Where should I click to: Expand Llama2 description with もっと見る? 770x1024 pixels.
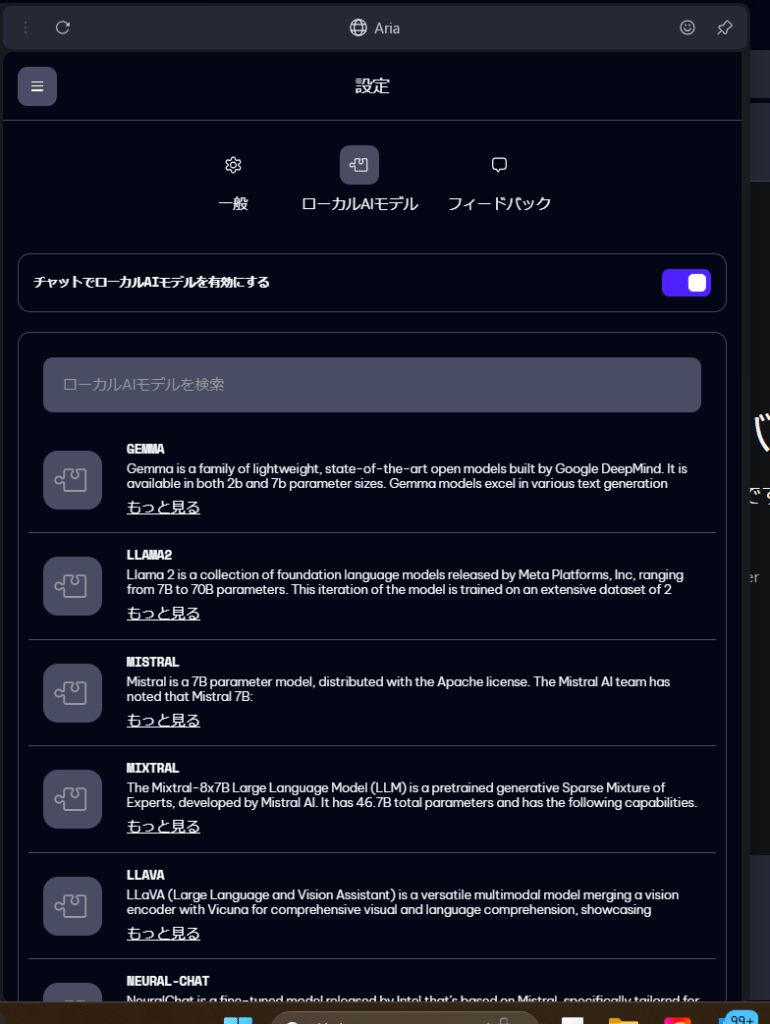(163, 613)
